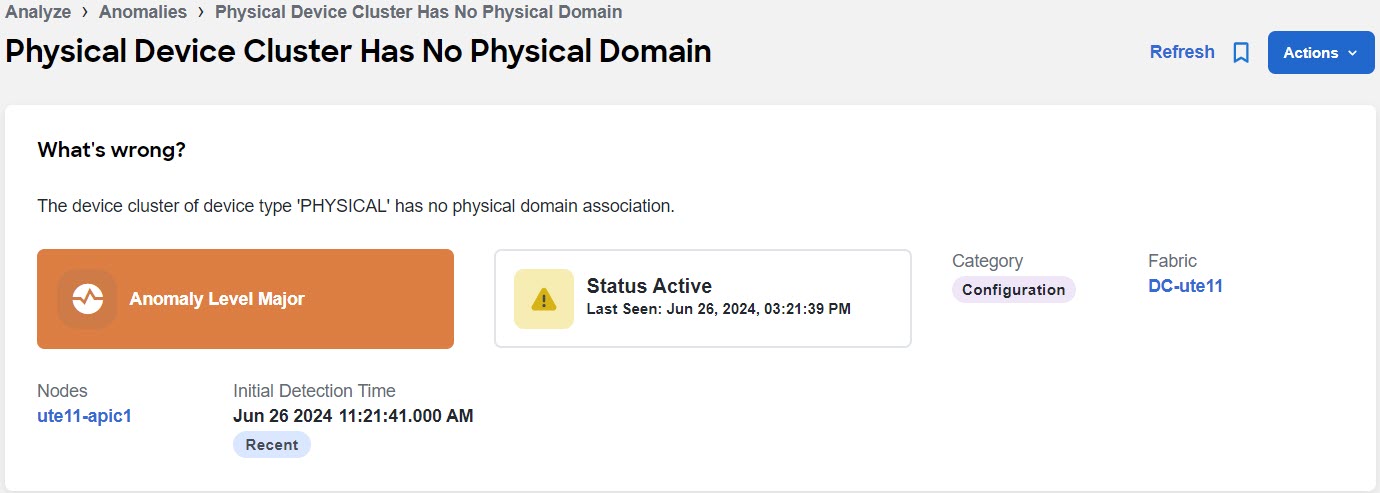The image size is (1380, 493).
Task: Click current breadcrumb Physical Device Cluster item
Action: (x=419, y=12)
